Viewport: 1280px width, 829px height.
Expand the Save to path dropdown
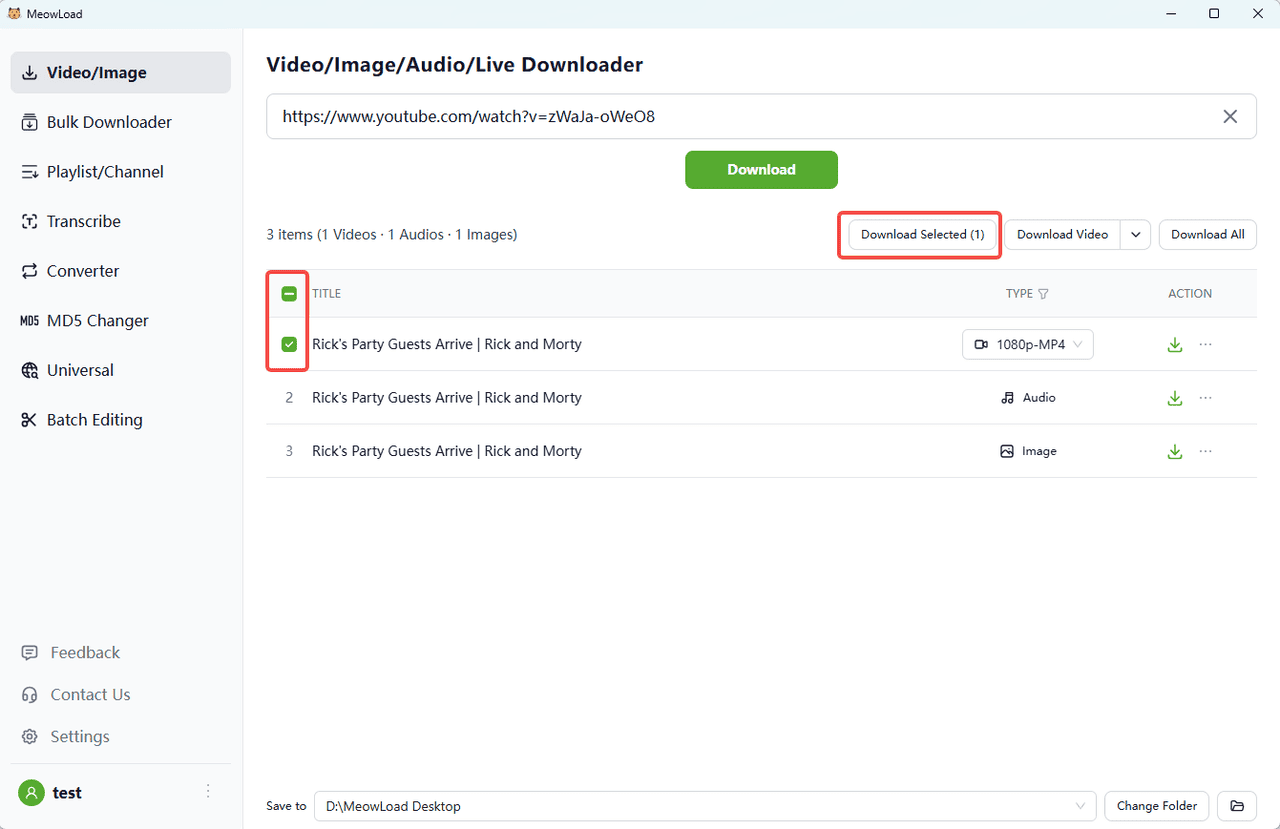point(1080,806)
